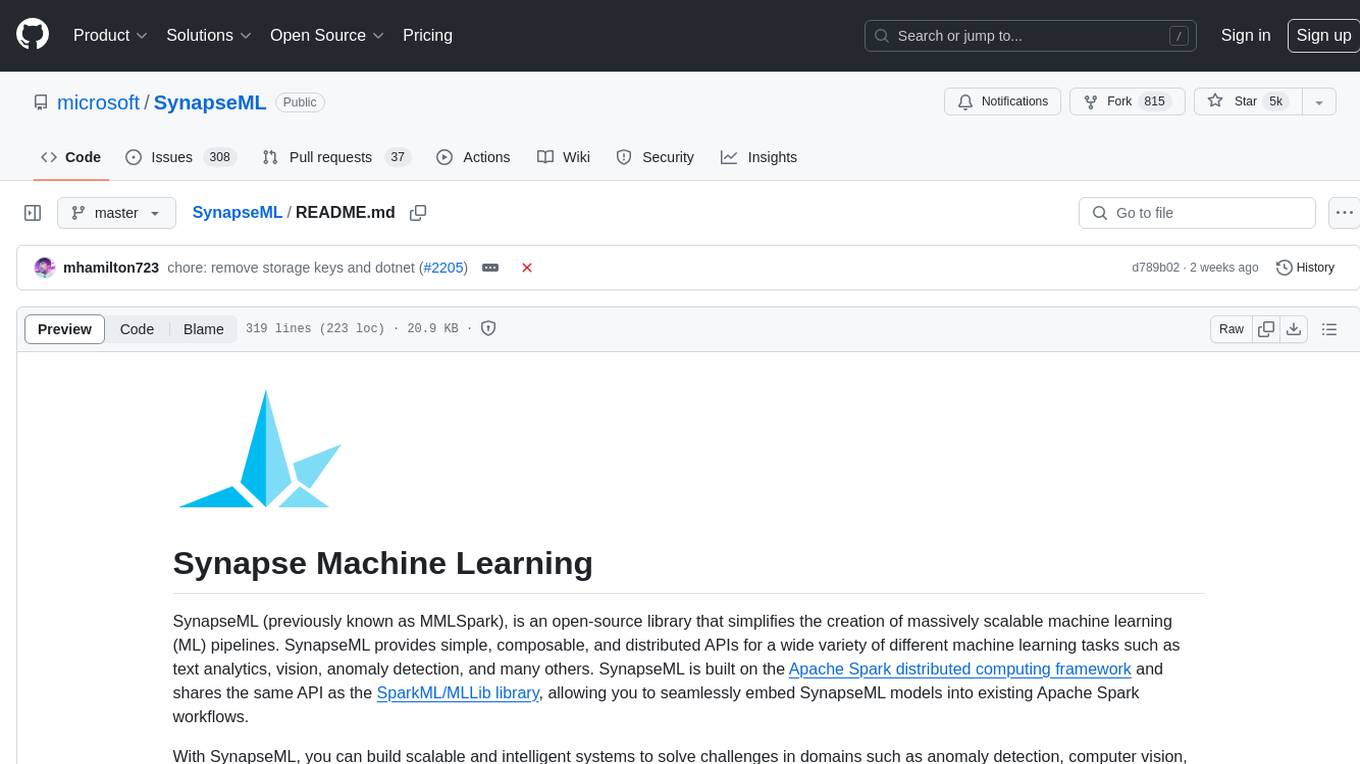
Task: Switch to the Code tab
Action: [71, 157]
